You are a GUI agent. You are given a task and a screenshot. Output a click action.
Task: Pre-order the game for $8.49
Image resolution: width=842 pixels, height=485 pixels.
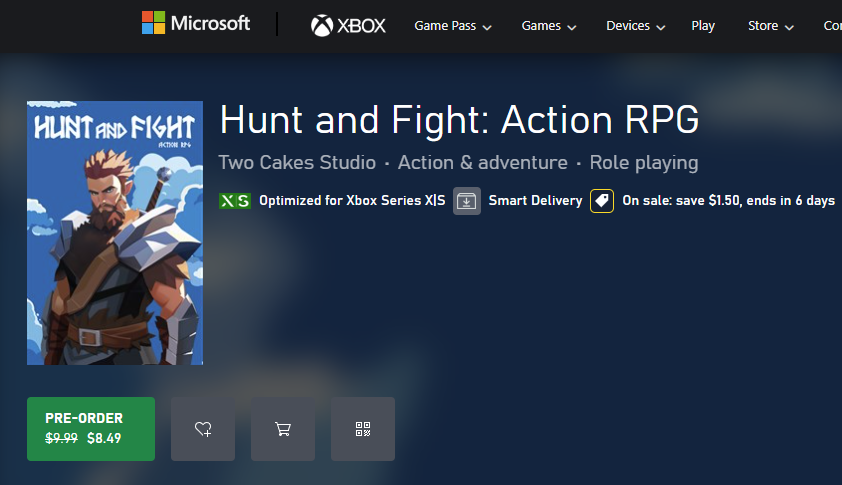point(91,429)
